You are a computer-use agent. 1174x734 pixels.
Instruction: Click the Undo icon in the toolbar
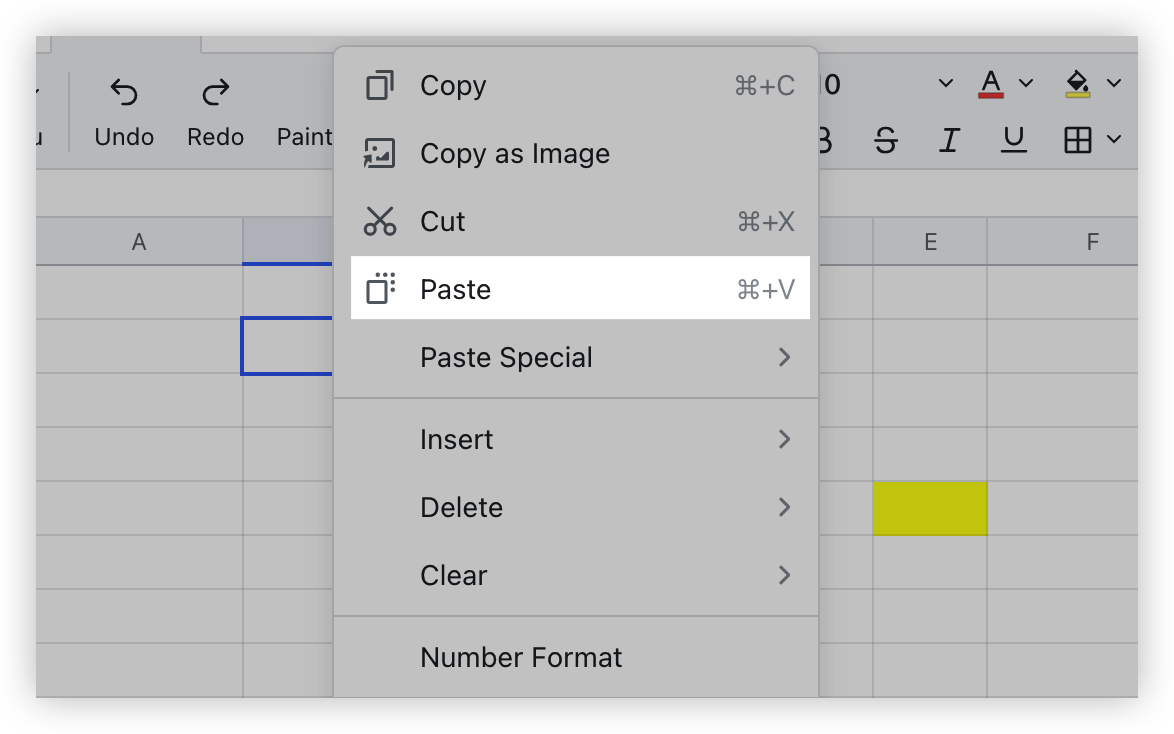coord(122,93)
